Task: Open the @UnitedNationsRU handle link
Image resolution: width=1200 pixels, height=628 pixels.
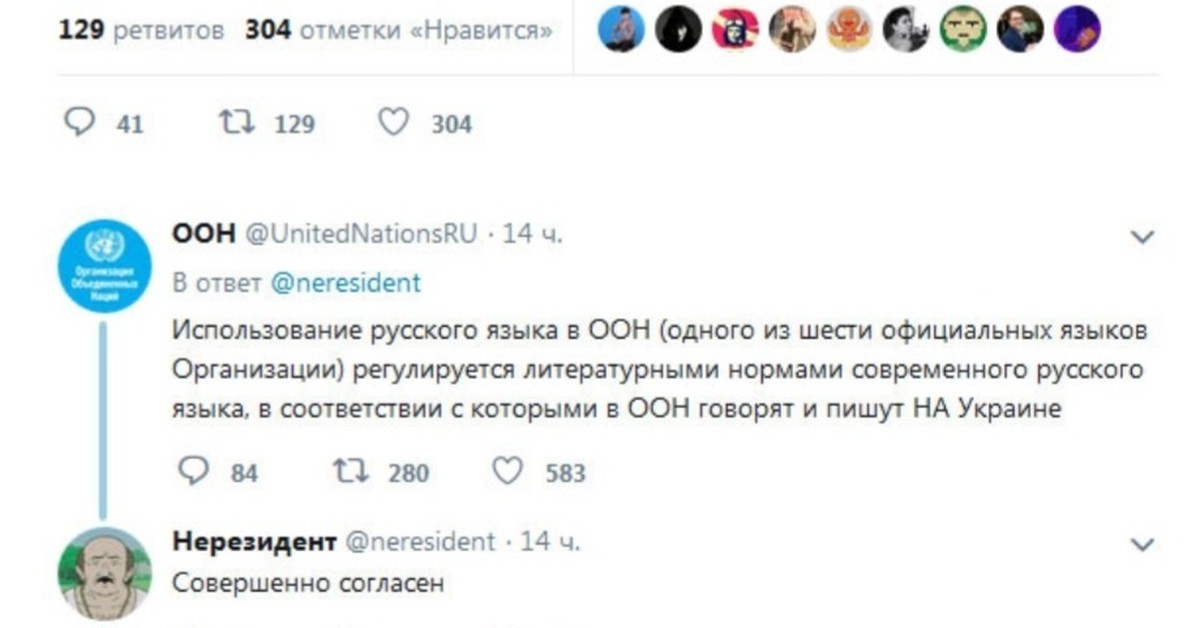Action: [363, 235]
